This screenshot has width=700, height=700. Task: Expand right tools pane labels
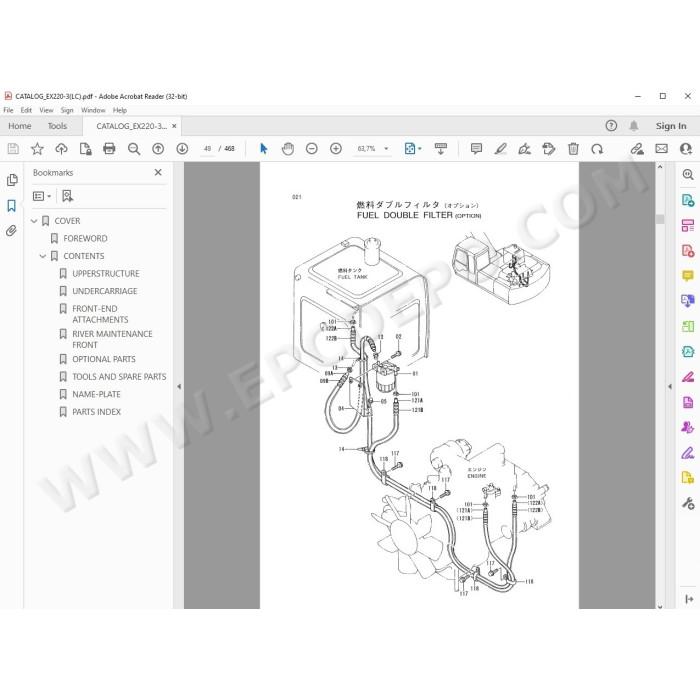[x=689, y=599]
